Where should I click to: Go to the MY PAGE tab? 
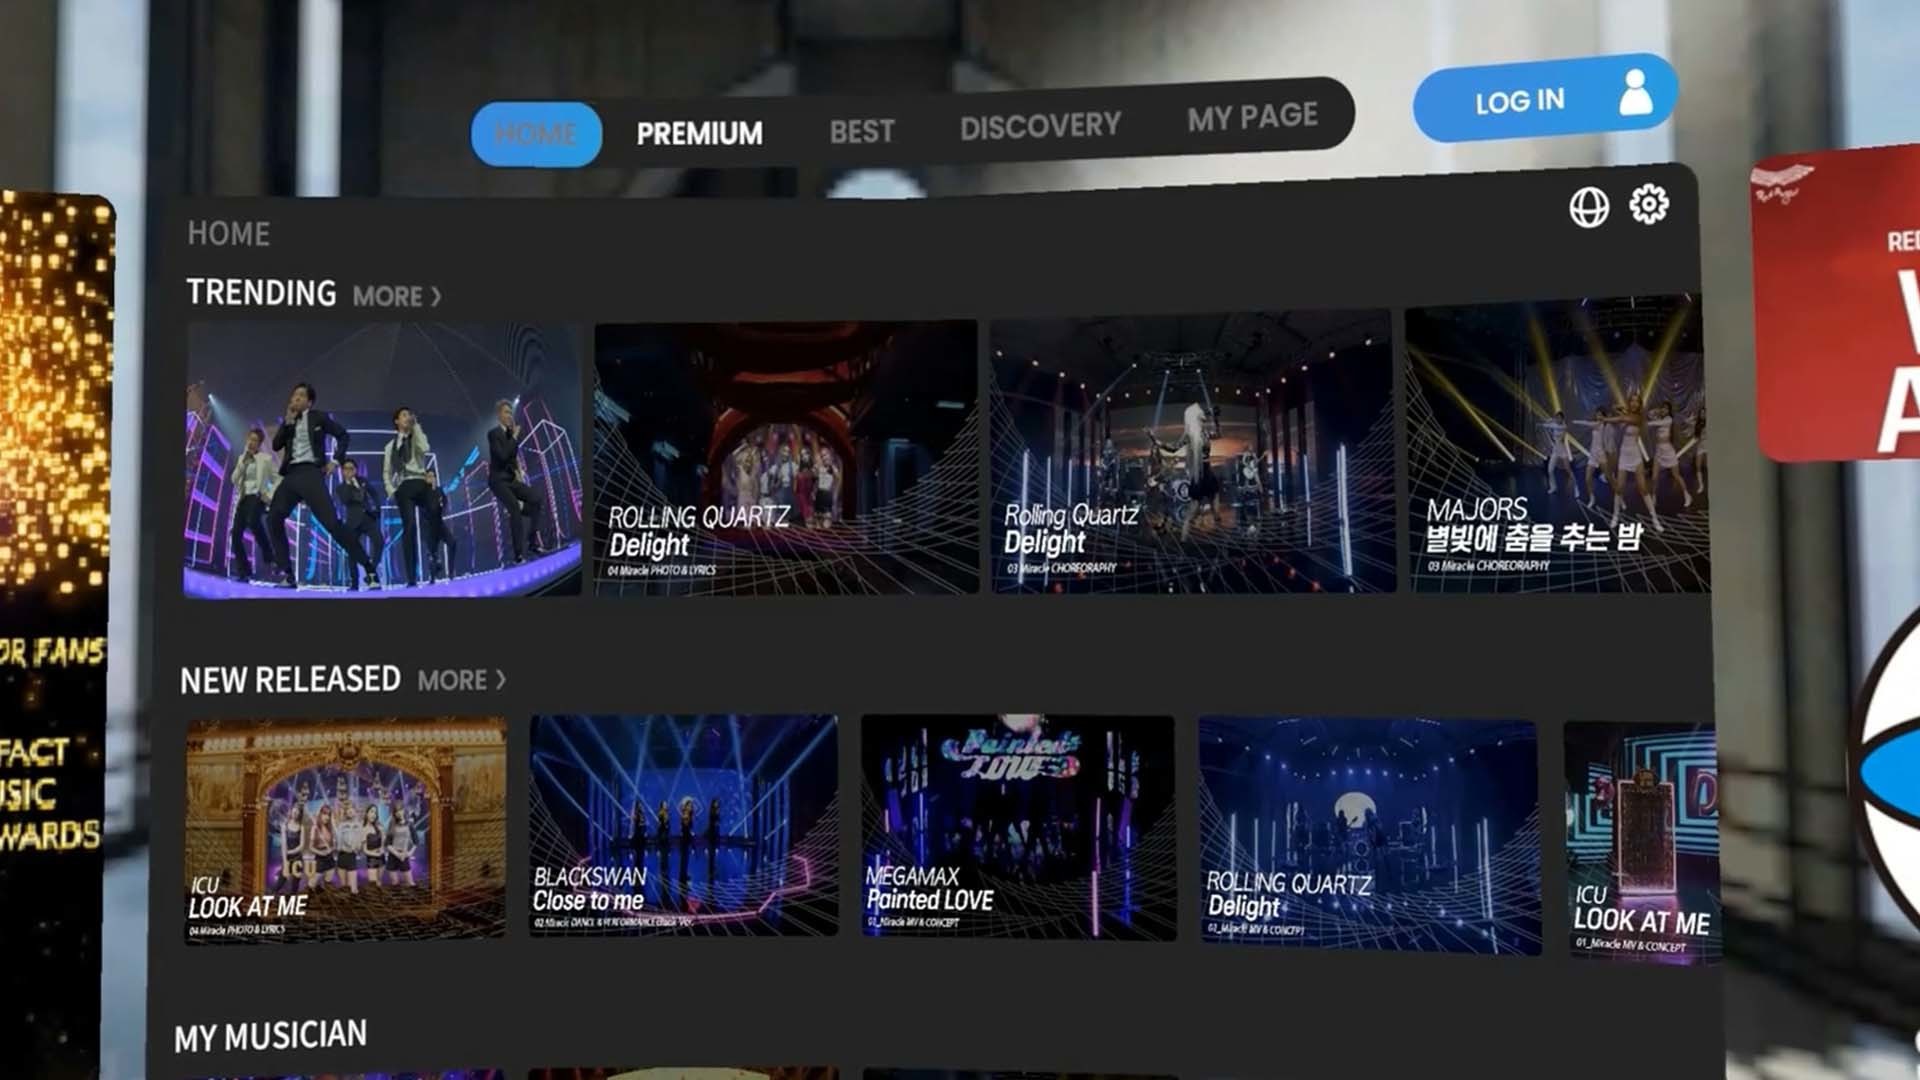pyautogui.click(x=1252, y=117)
